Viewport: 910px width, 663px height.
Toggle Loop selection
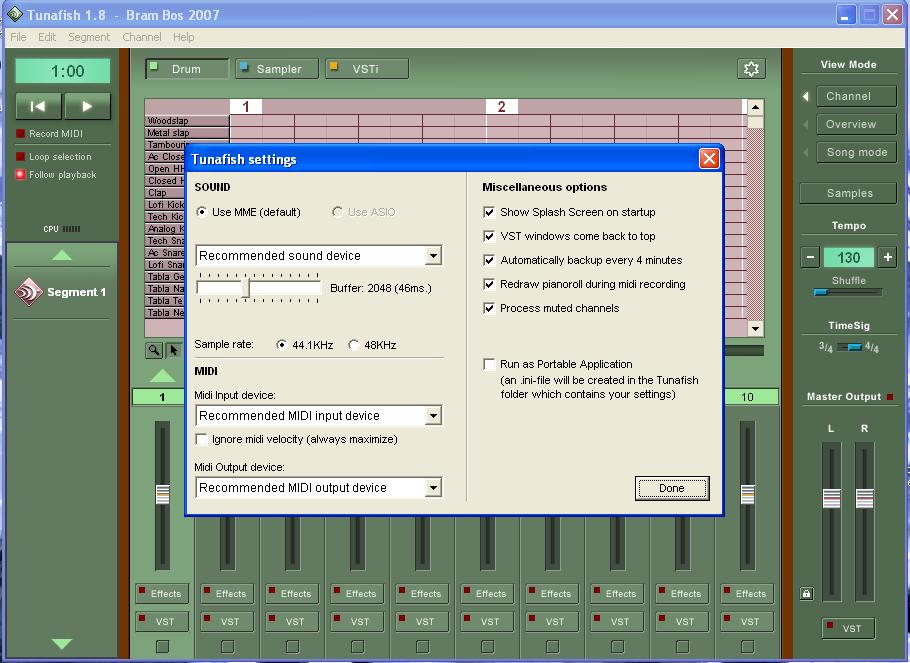(20, 157)
